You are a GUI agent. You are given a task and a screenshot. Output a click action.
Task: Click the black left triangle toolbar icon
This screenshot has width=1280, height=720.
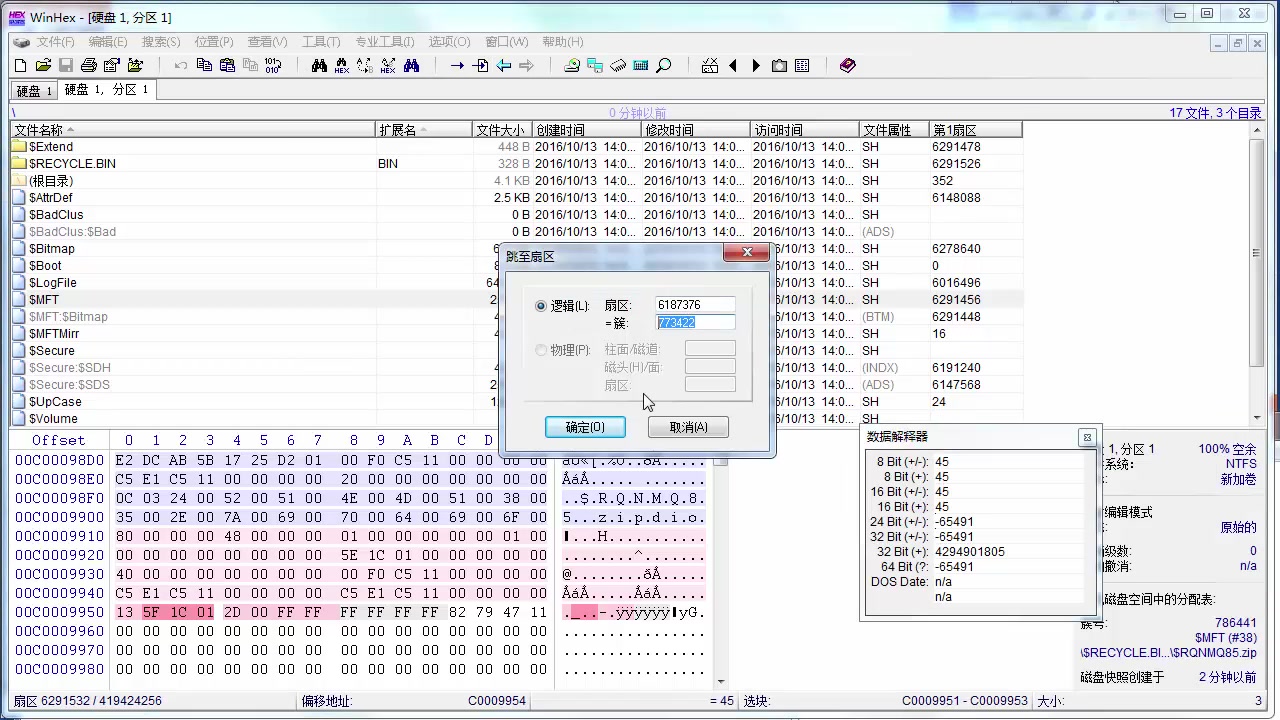click(x=733, y=66)
